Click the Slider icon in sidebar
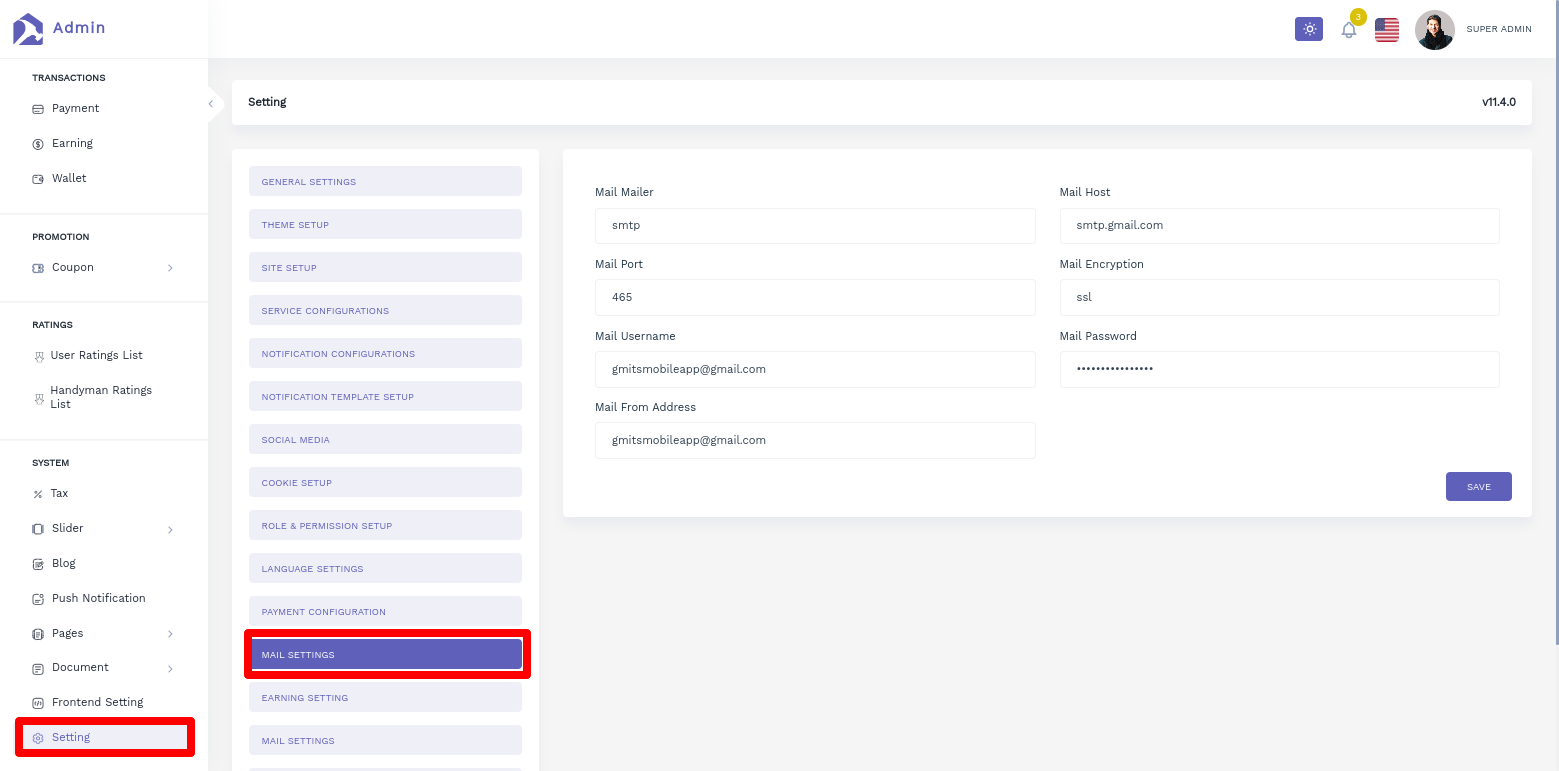Viewport: 1559px width, 771px height. pos(38,529)
